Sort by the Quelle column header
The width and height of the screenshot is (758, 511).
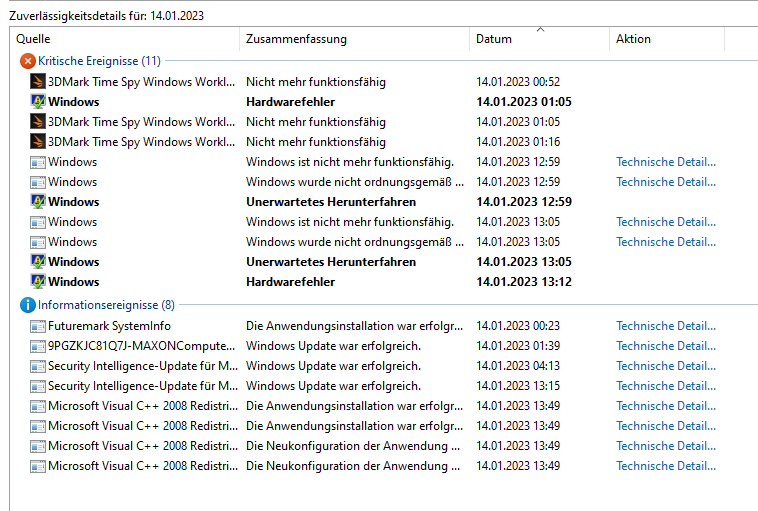(x=125, y=39)
